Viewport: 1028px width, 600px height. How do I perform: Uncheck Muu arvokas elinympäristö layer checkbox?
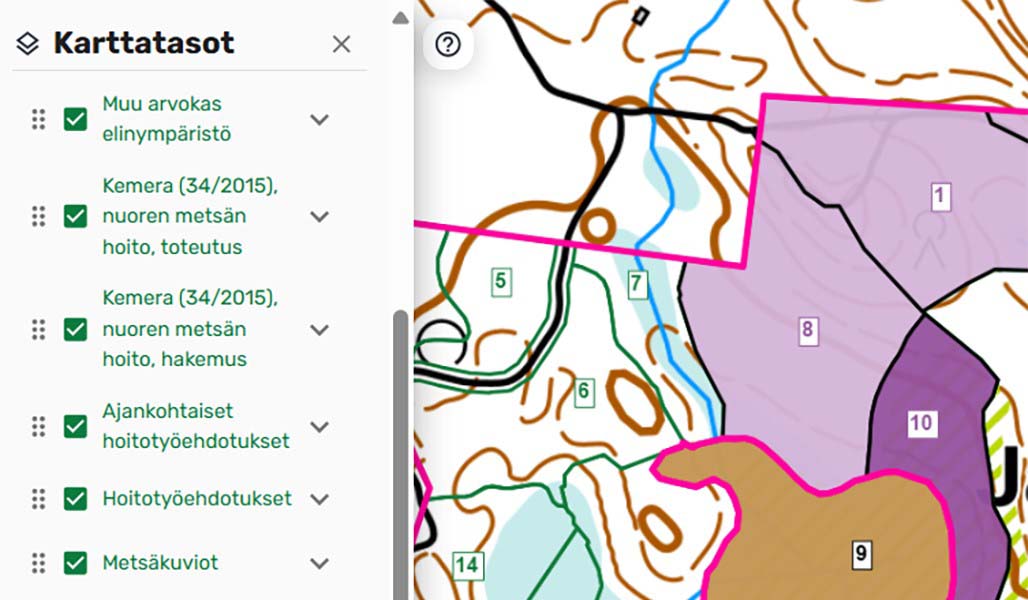point(75,120)
